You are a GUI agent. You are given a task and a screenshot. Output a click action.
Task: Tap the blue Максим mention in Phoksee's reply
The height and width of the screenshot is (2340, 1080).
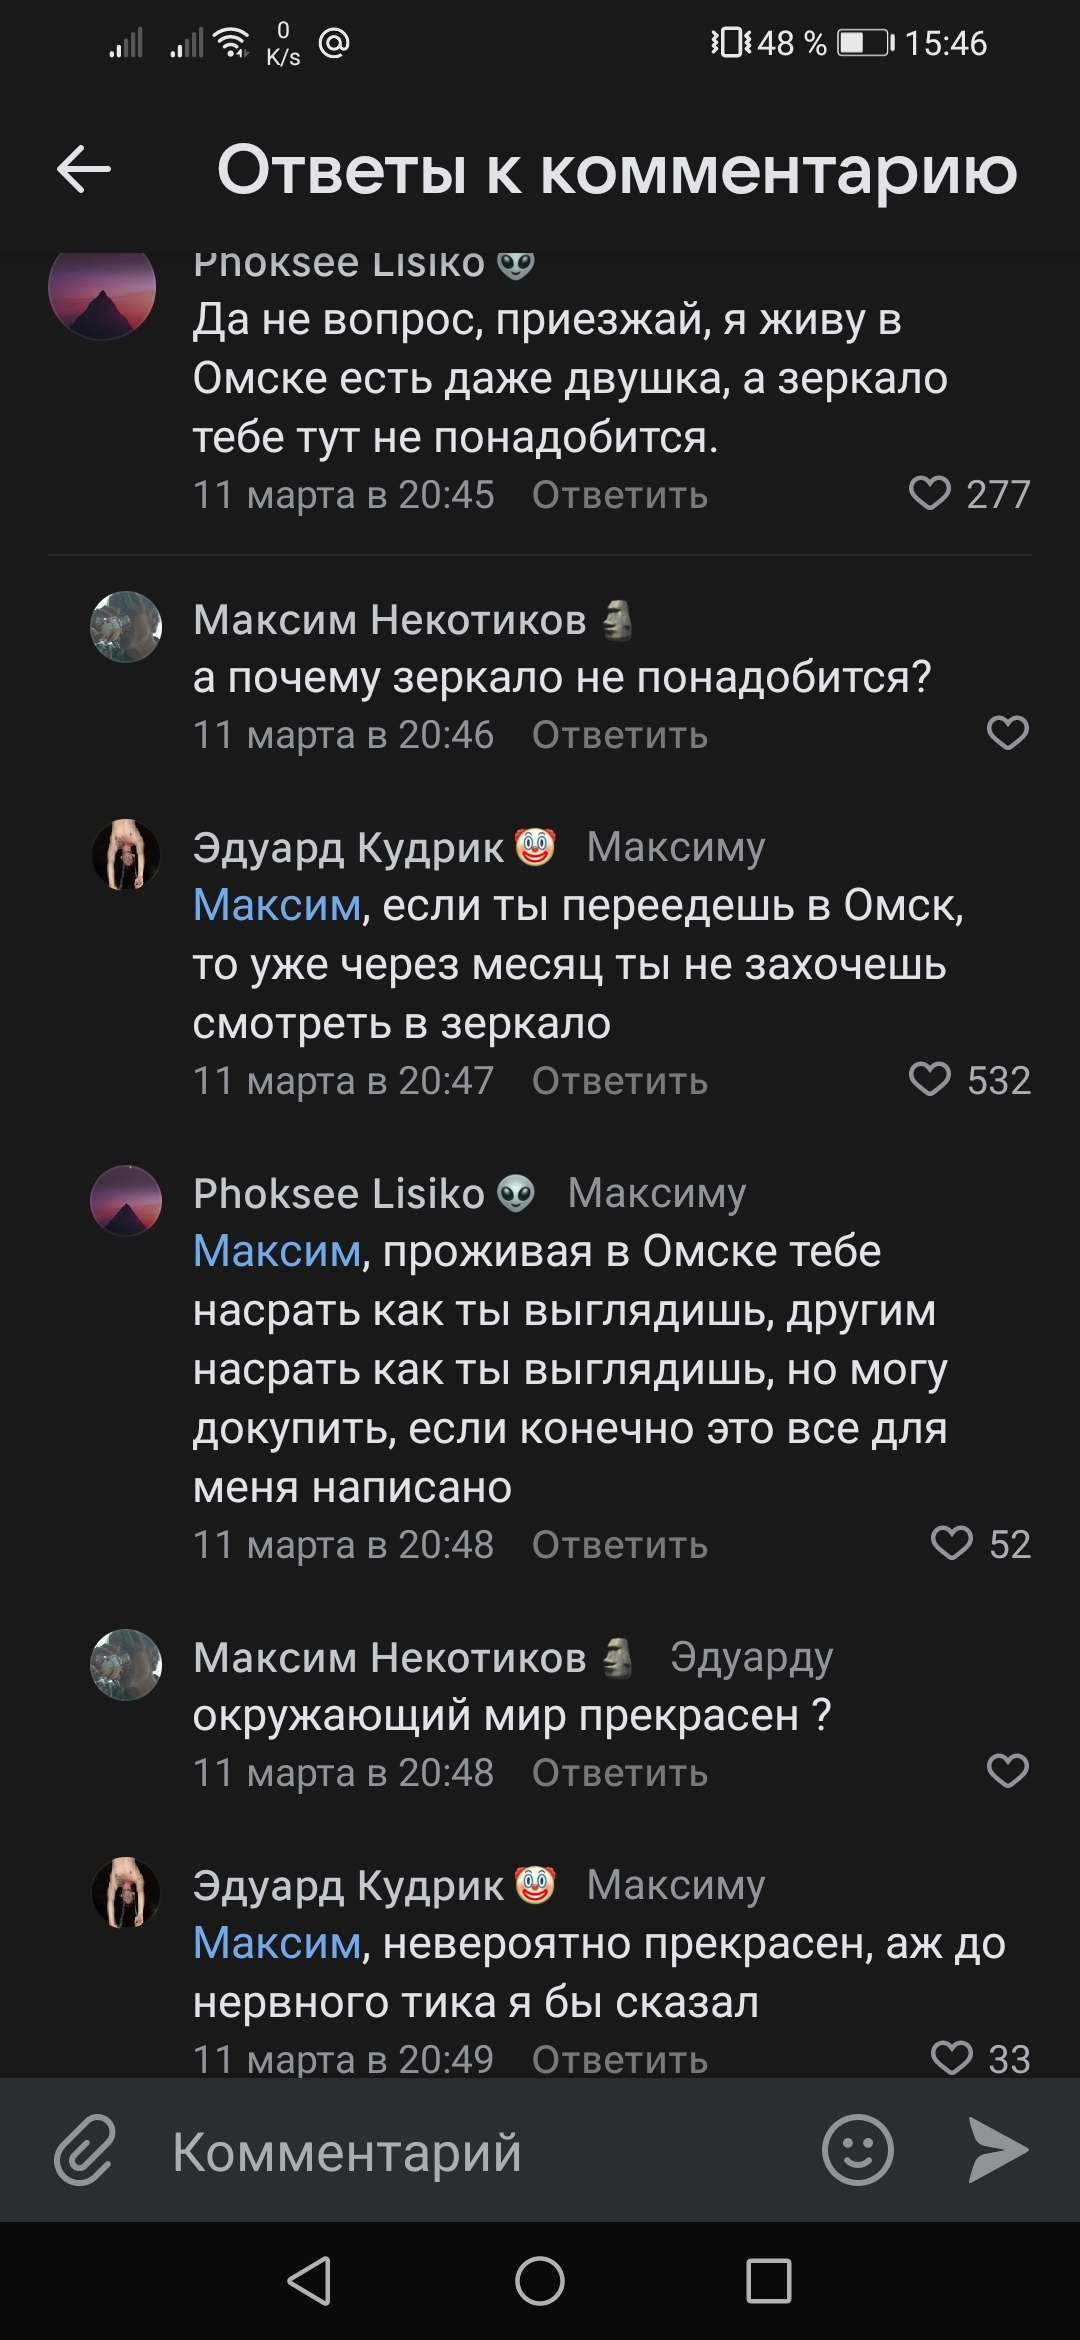[277, 1251]
